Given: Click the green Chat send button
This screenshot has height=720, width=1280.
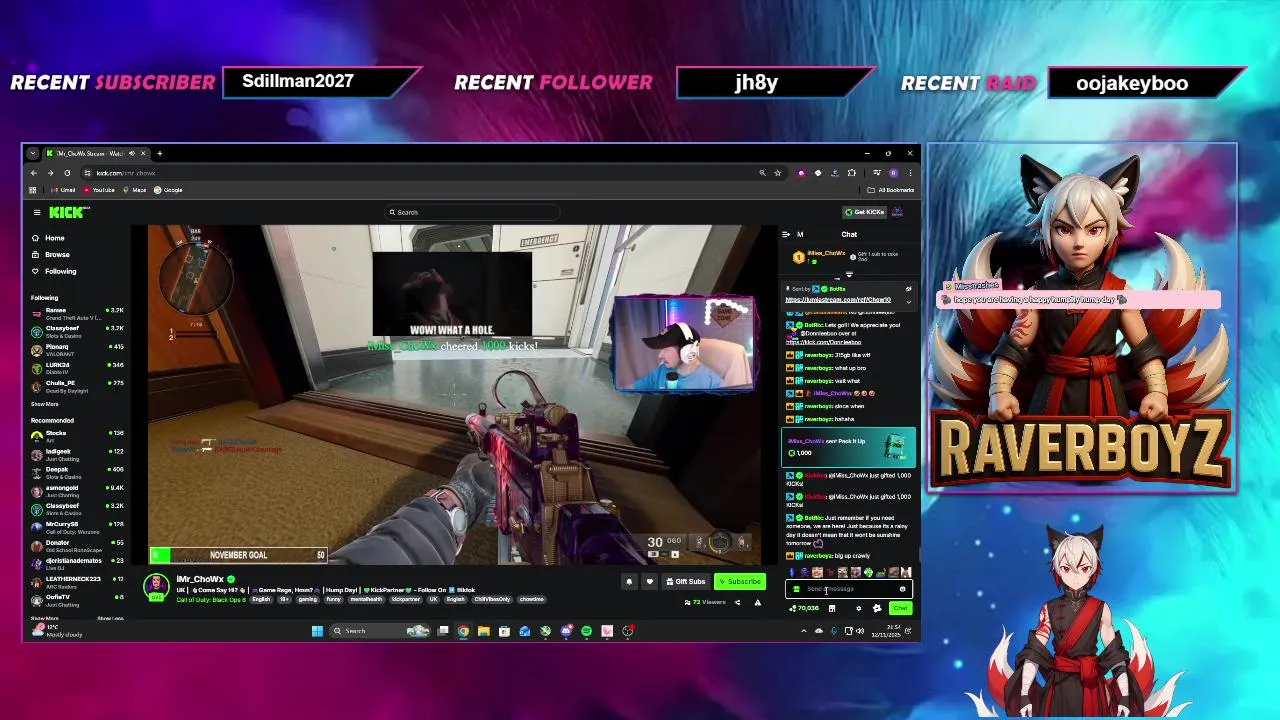Looking at the screenshot, I should point(901,608).
